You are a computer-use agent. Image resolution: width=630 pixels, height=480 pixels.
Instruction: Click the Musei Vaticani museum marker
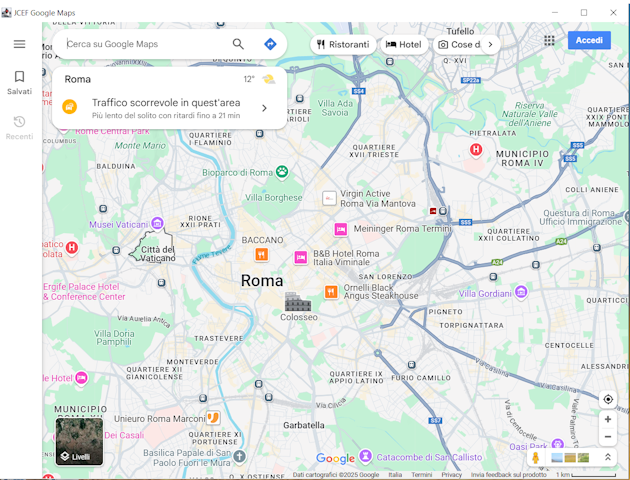coord(157,223)
